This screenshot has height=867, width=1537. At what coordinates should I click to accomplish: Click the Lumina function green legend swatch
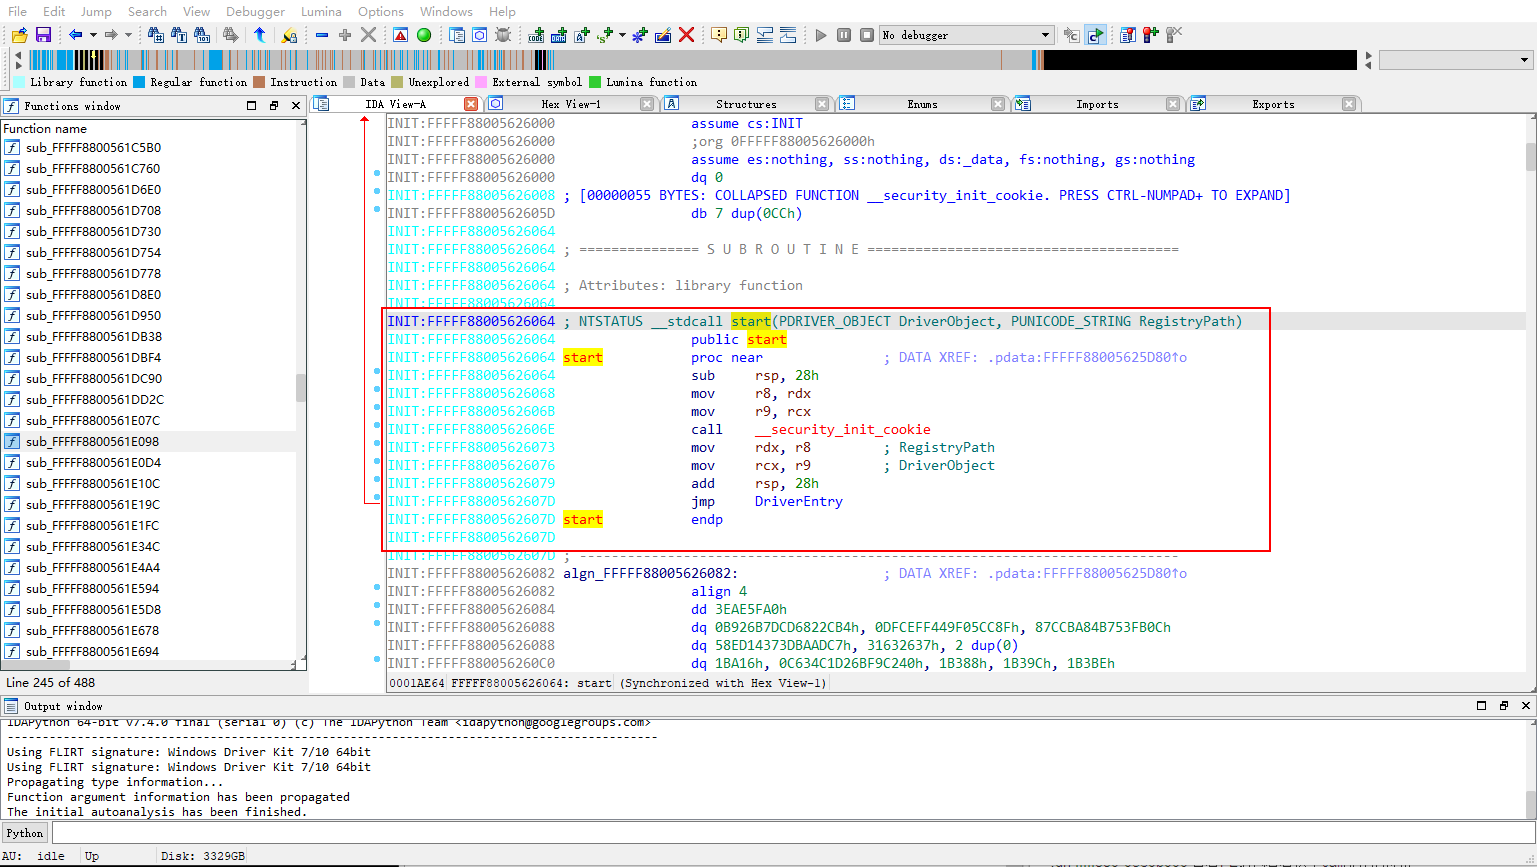(x=595, y=82)
